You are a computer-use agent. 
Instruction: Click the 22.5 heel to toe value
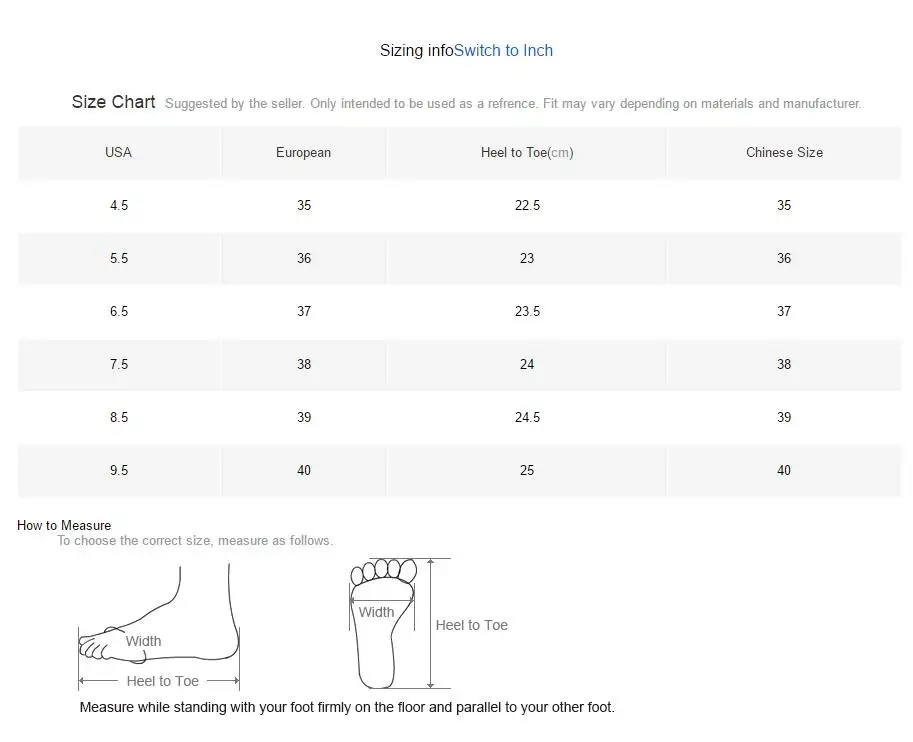point(527,206)
